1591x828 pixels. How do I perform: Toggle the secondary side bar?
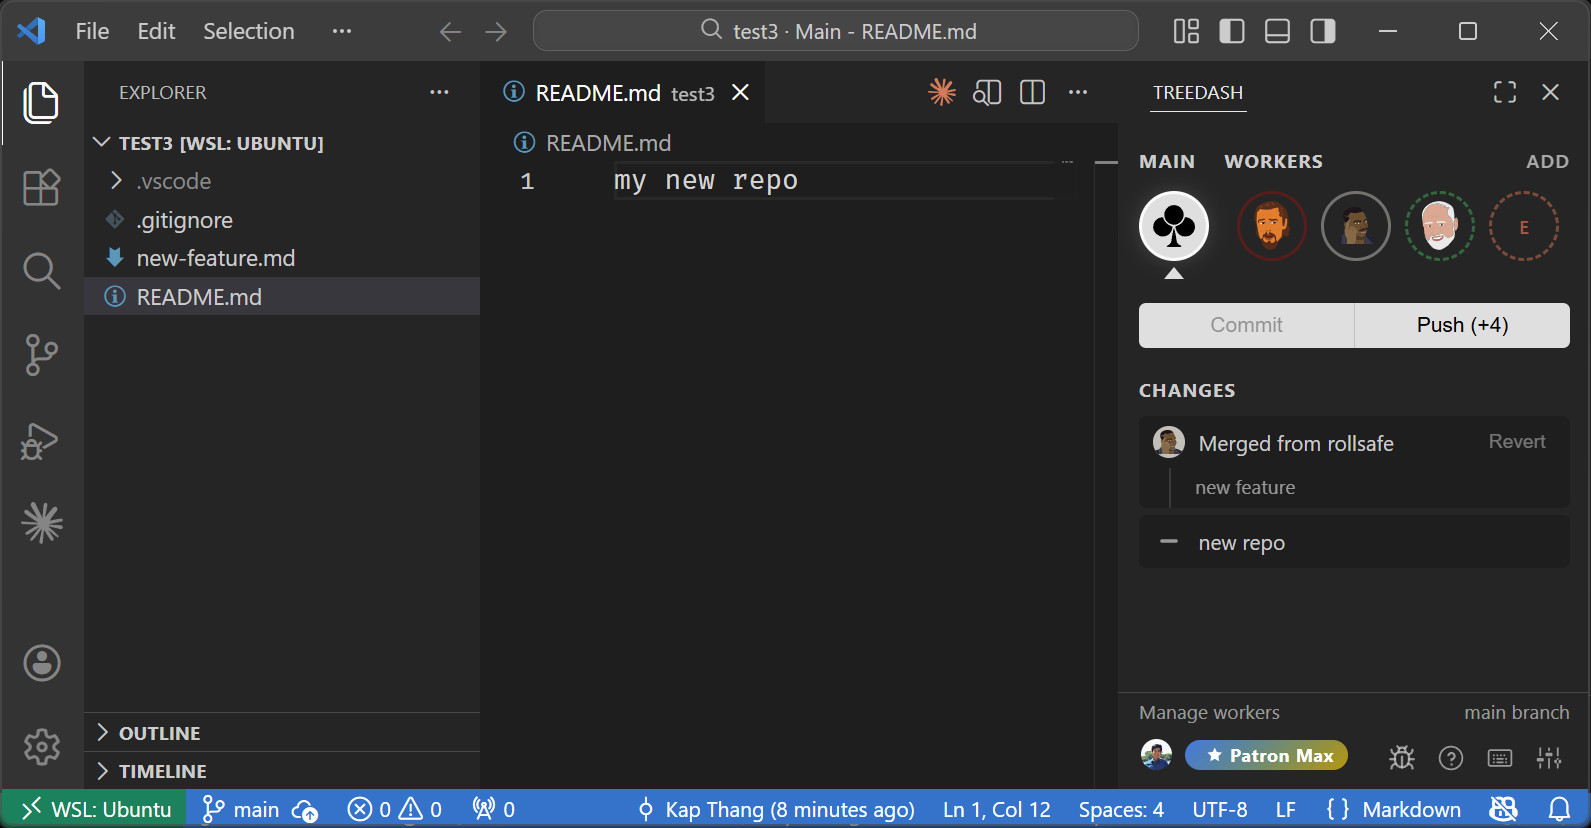(1323, 32)
